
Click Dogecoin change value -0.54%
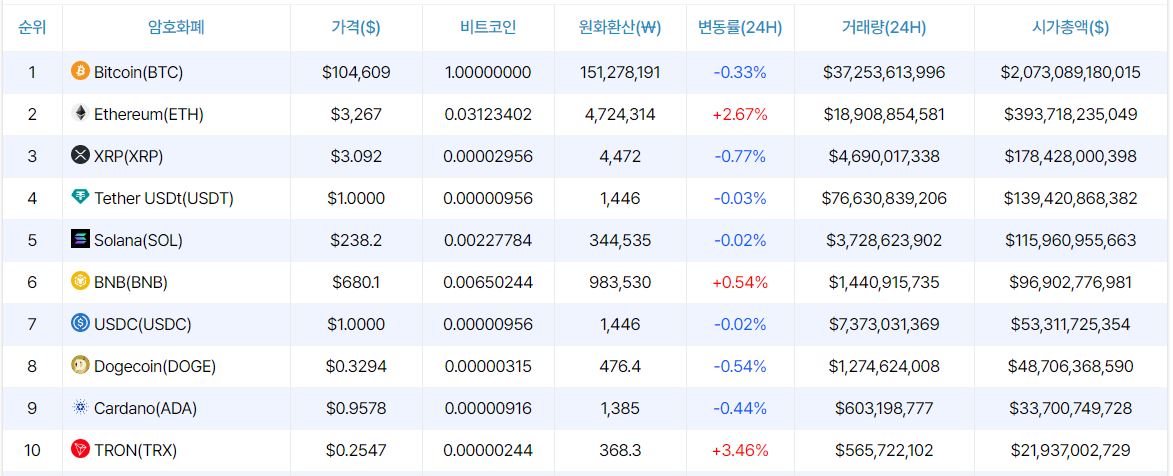tap(740, 366)
